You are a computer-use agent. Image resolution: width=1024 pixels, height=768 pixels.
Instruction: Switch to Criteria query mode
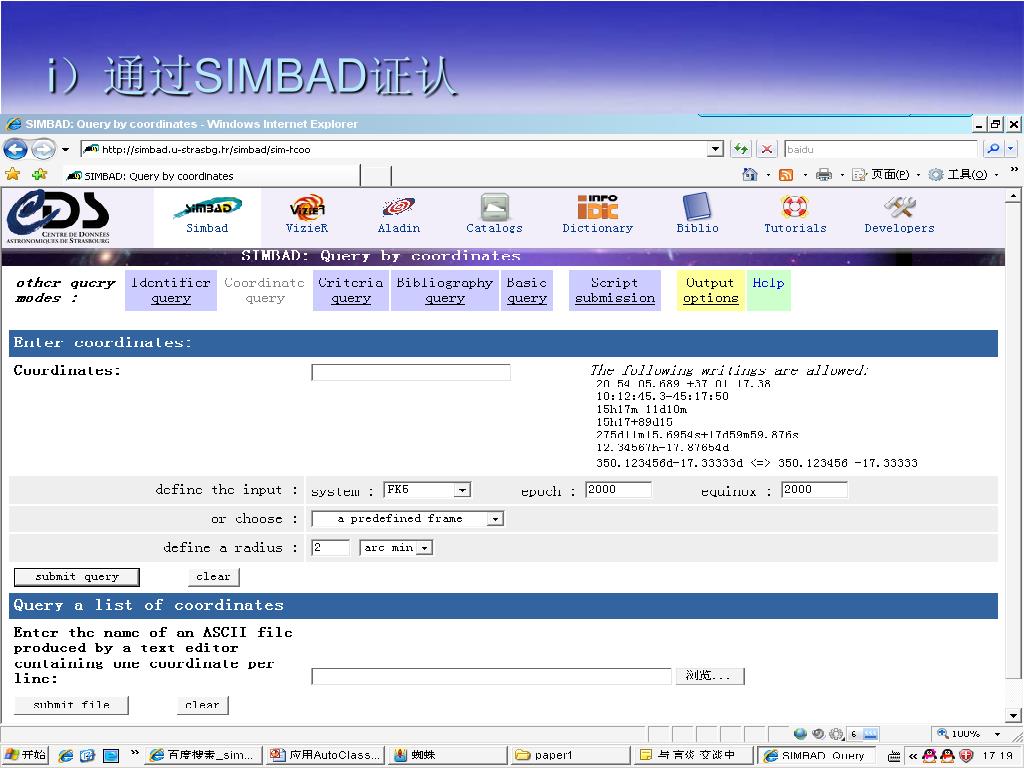click(x=351, y=291)
